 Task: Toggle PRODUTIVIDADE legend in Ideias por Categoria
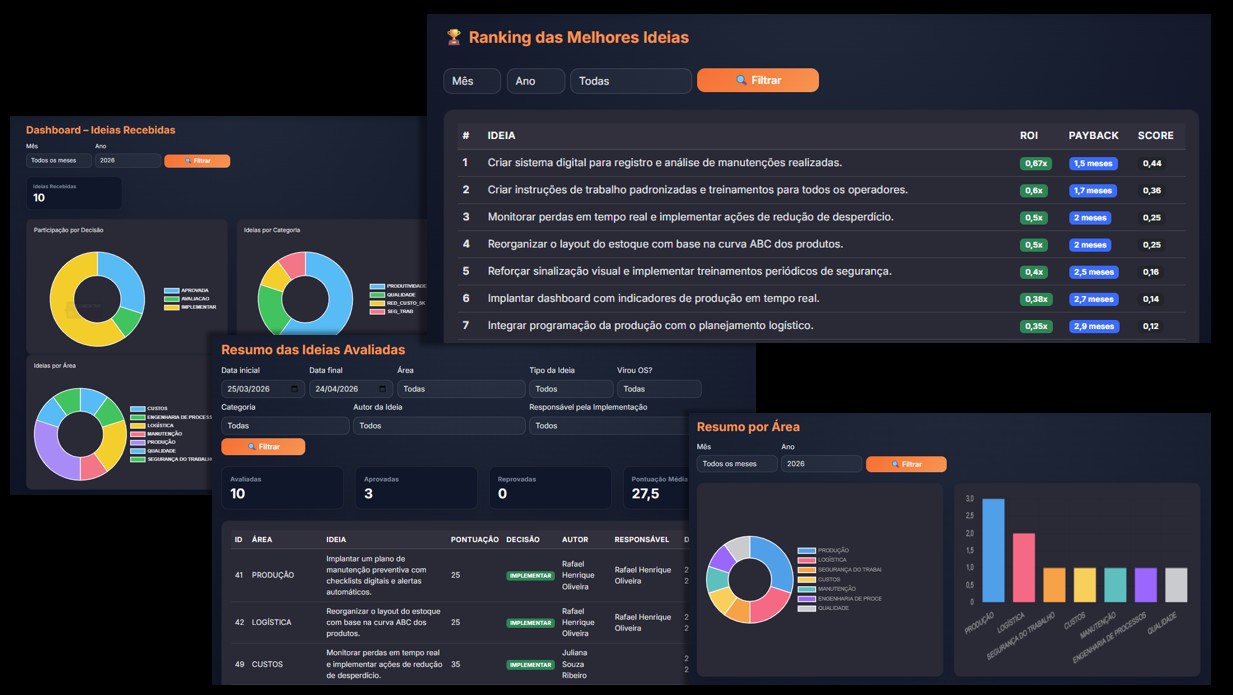pos(377,286)
